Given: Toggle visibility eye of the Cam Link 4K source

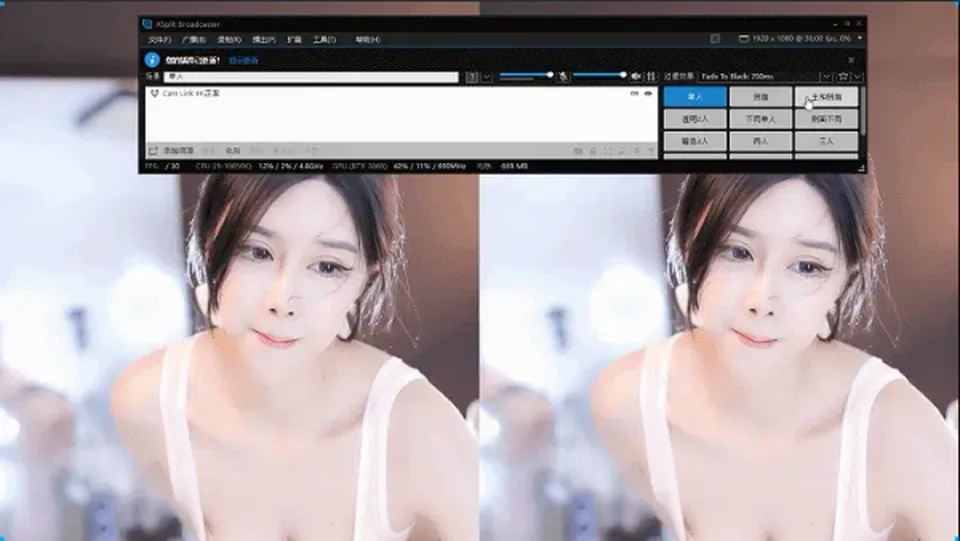Looking at the screenshot, I should click(x=648, y=94).
